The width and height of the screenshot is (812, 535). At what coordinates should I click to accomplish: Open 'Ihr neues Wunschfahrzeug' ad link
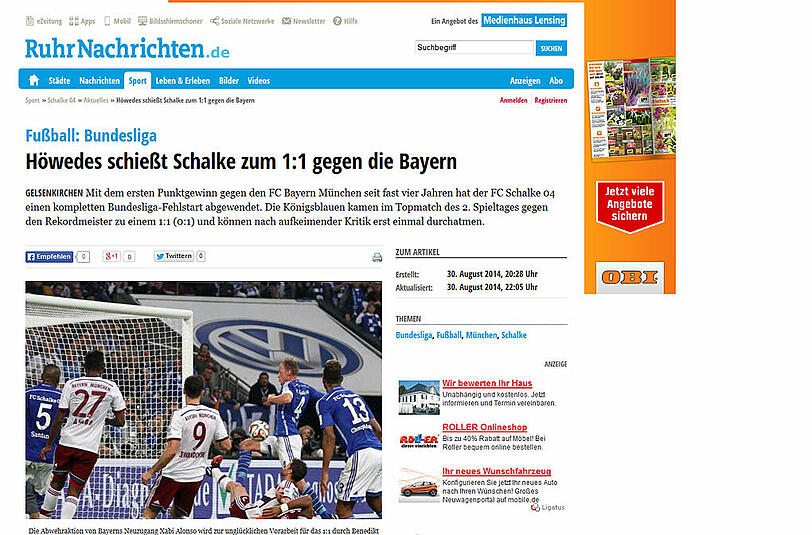point(496,471)
